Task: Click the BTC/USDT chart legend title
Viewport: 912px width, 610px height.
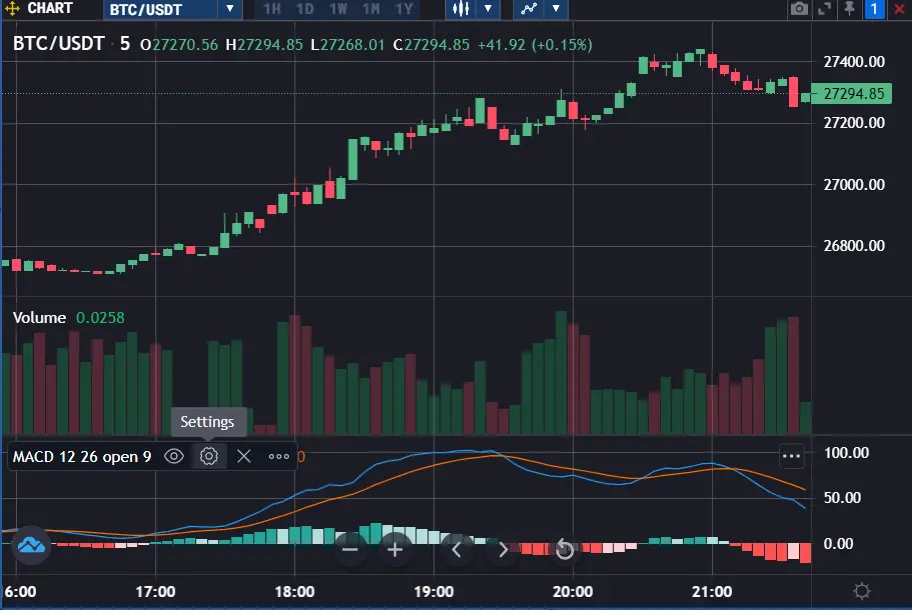Action: [x=59, y=44]
